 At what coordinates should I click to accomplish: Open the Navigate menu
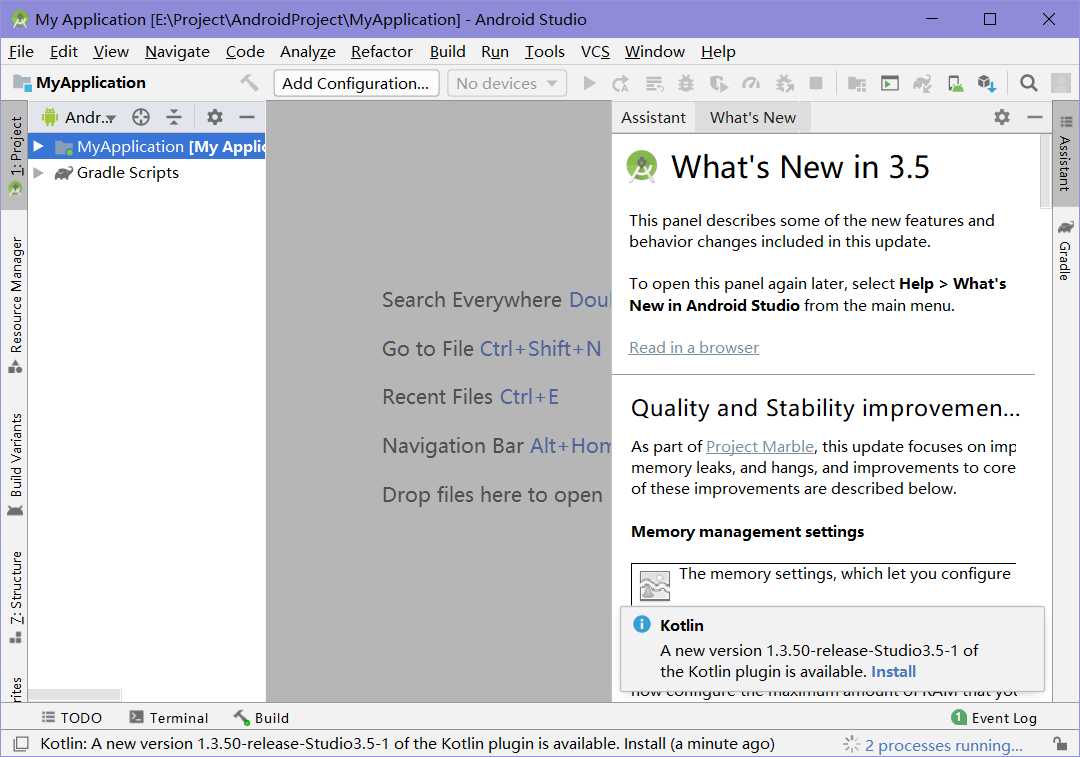point(177,52)
